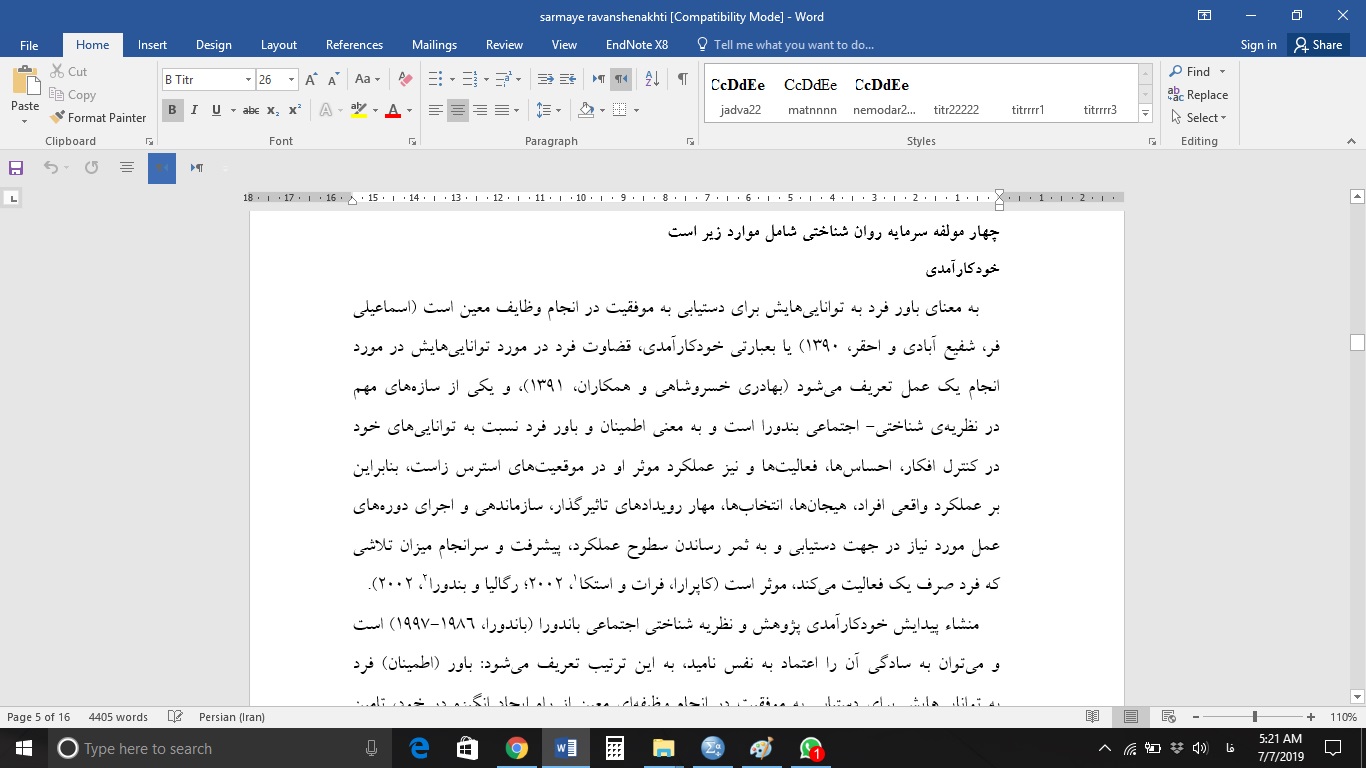Viewport: 1366px width, 768px height.
Task: Apply shading using the Shading icon
Action: [x=585, y=110]
